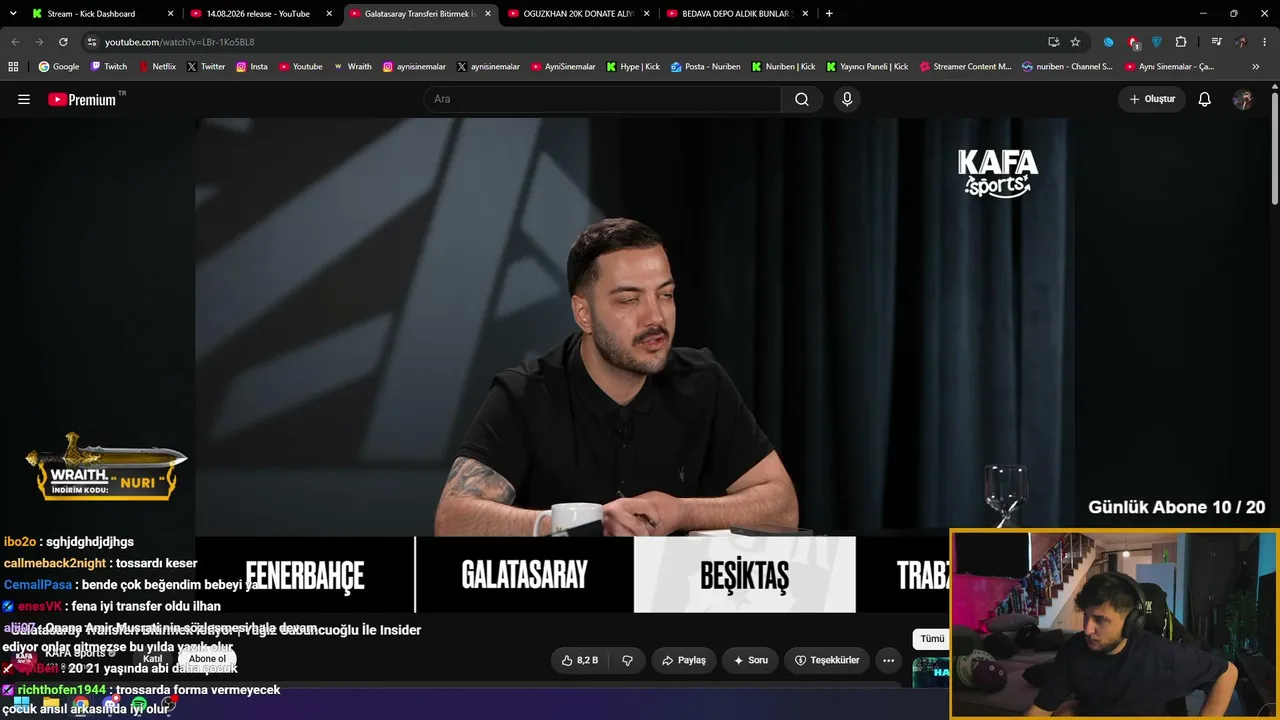Start voice search with the microphone
This screenshot has height=720, width=1280.
click(847, 99)
